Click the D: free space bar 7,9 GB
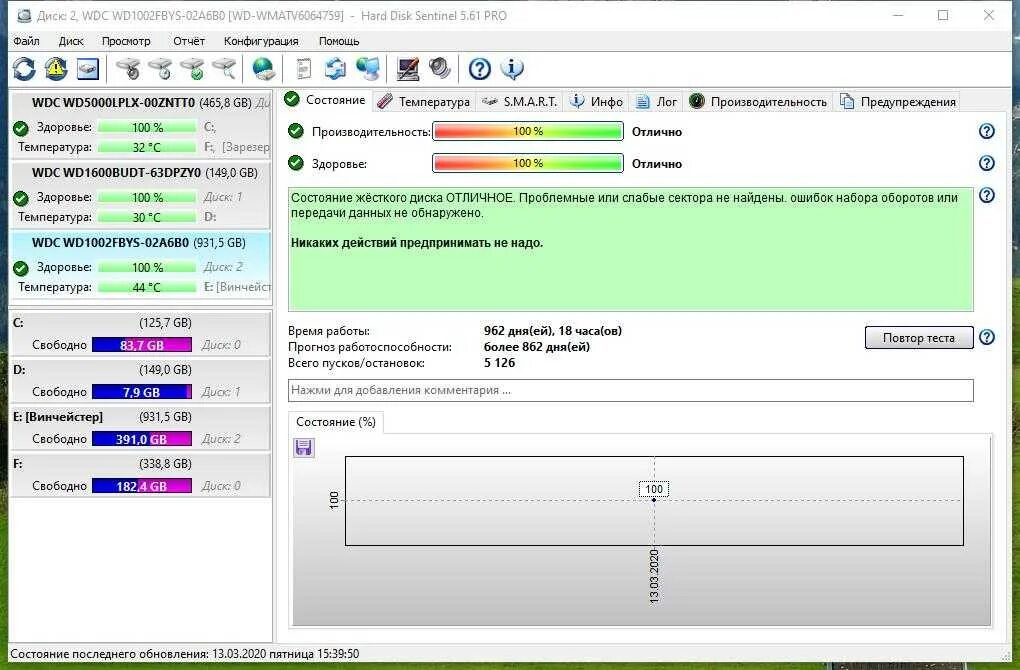1020x670 pixels. pyautogui.click(x=142, y=392)
